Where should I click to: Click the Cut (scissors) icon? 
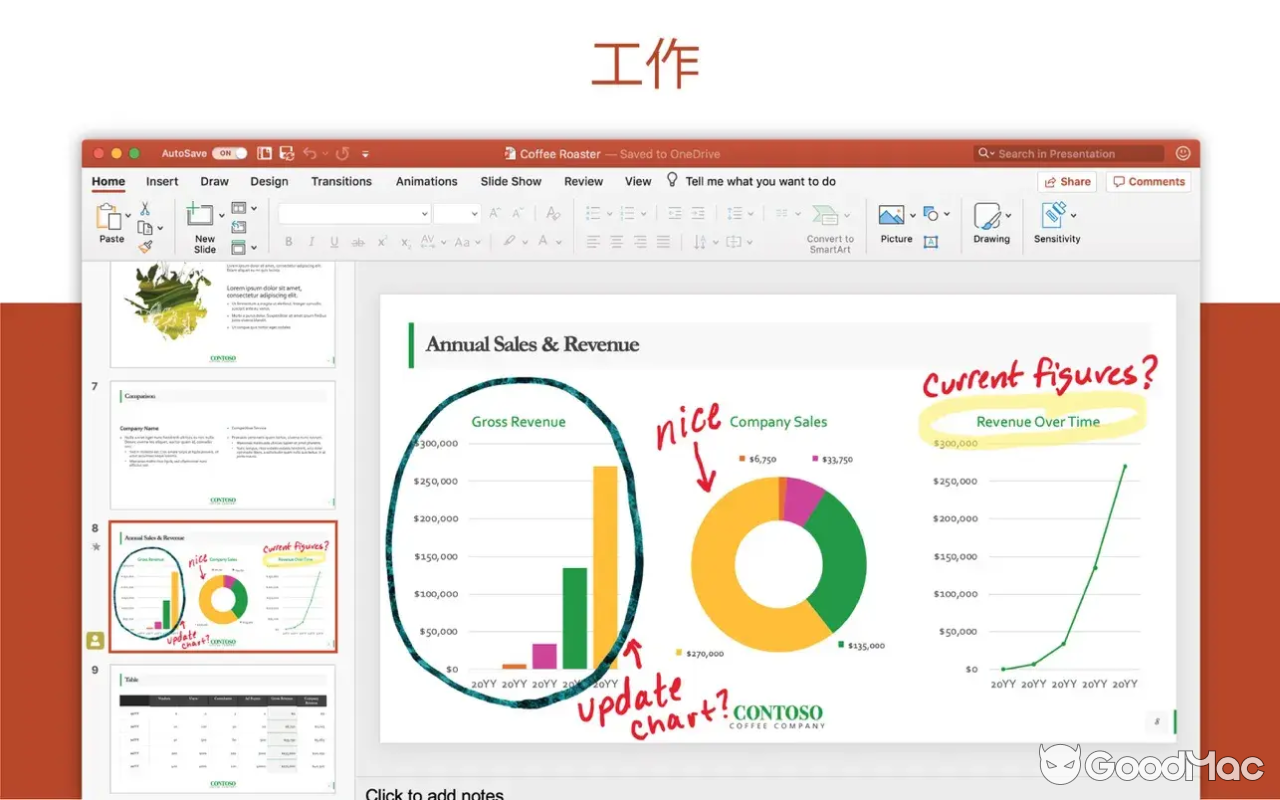[145, 209]
